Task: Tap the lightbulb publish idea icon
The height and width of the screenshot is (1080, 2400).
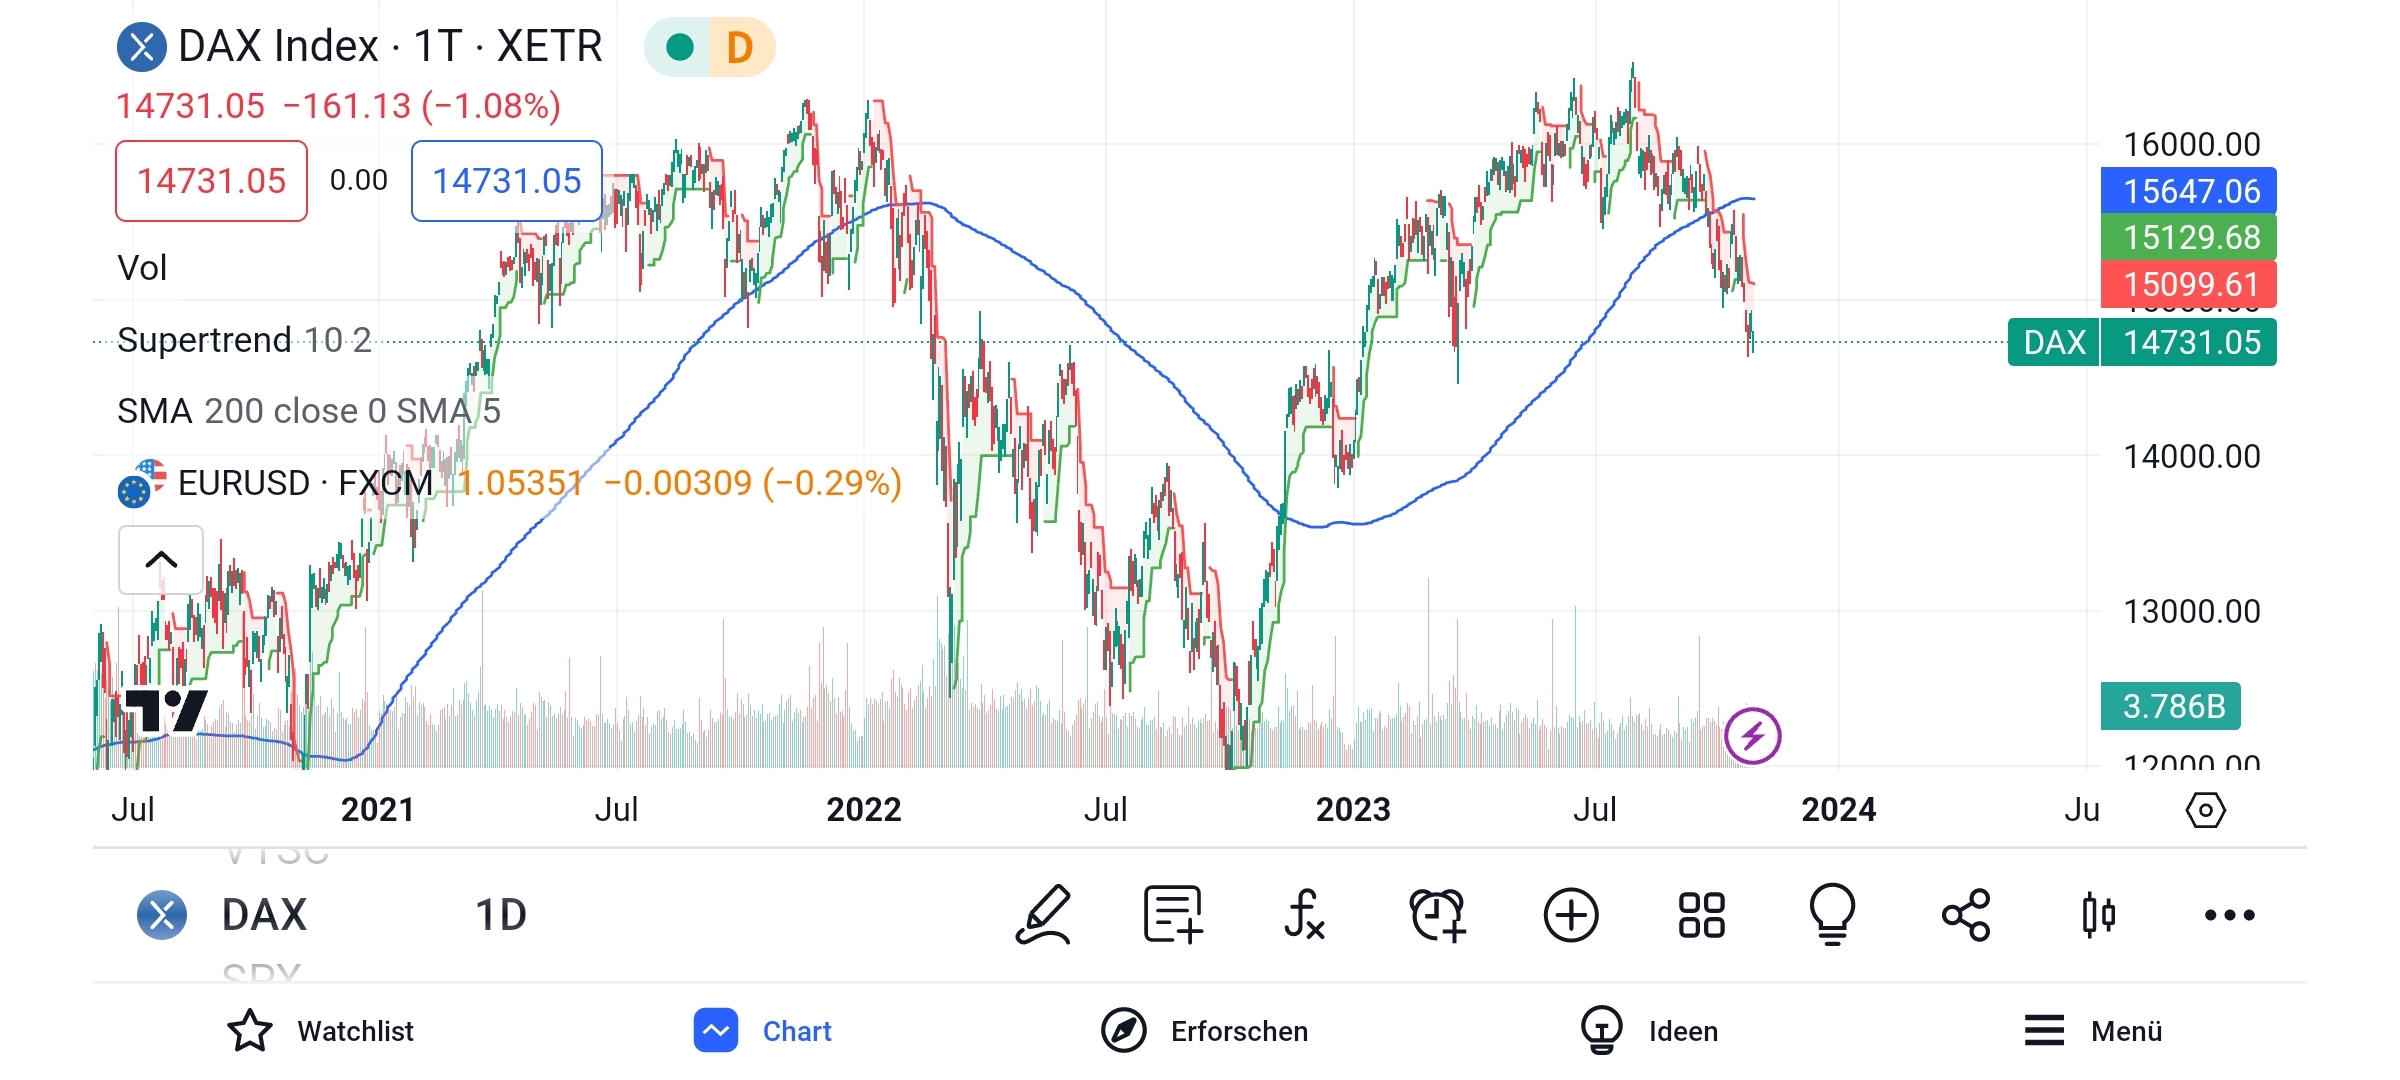Action: point(1832,915)
